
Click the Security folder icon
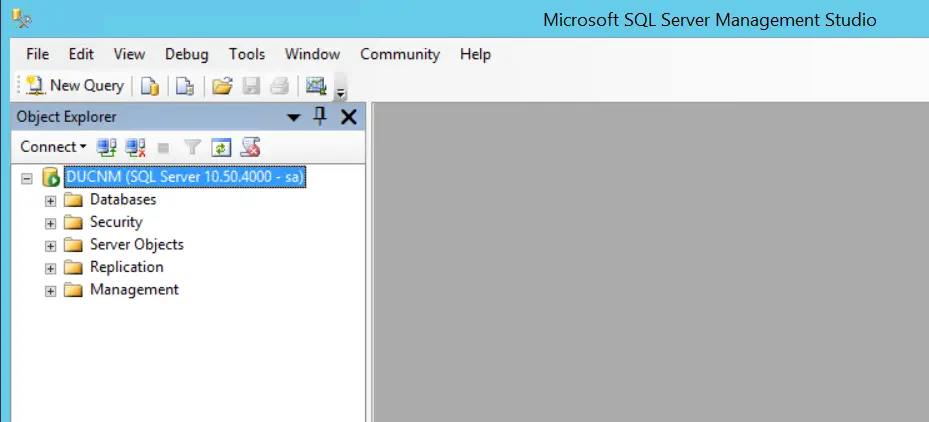[x=73, y=222]
